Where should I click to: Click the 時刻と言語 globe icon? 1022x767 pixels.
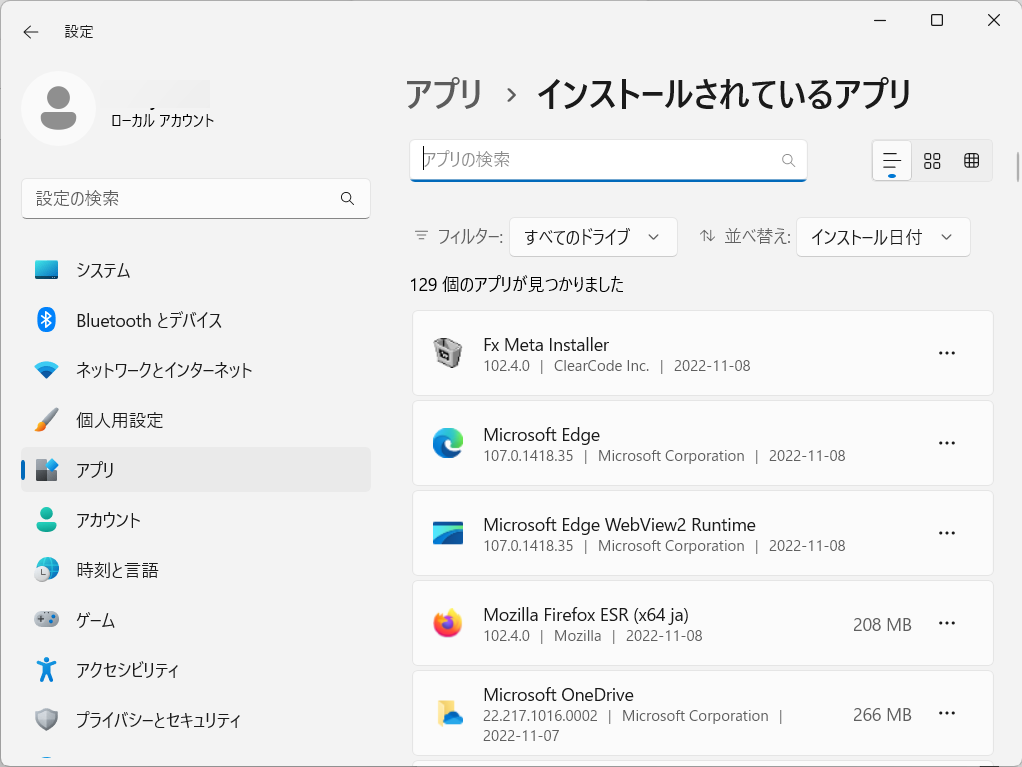46,570
